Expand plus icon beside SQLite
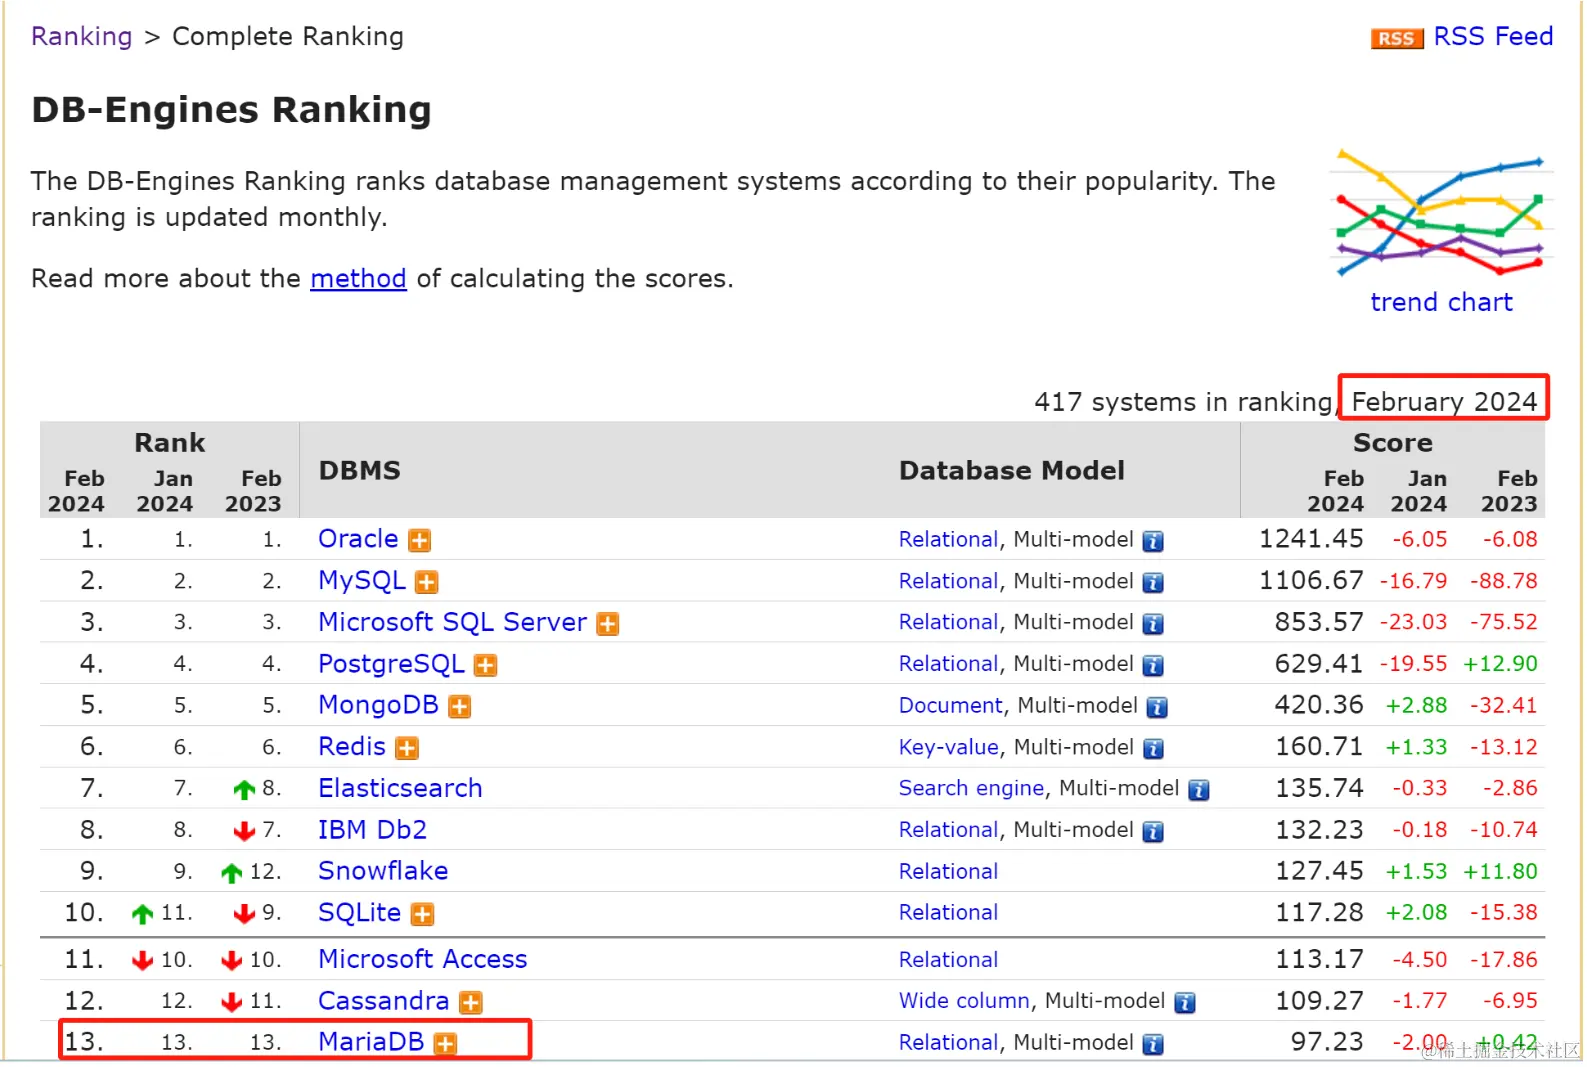The height and width of the screenshot is (1067, 1587). click(423, 914)
